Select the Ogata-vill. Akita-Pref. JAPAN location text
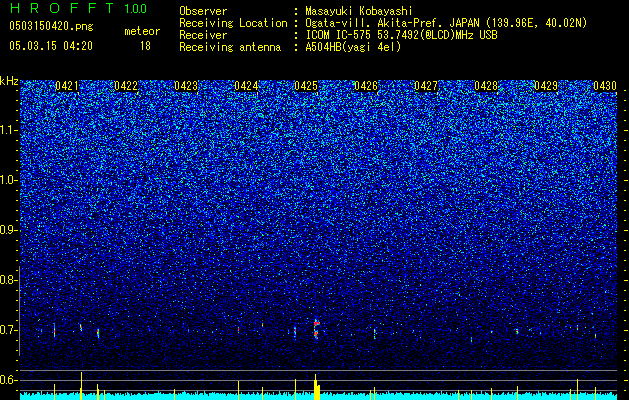The height and width of the screenshot is (400, 629). point(446,23)
